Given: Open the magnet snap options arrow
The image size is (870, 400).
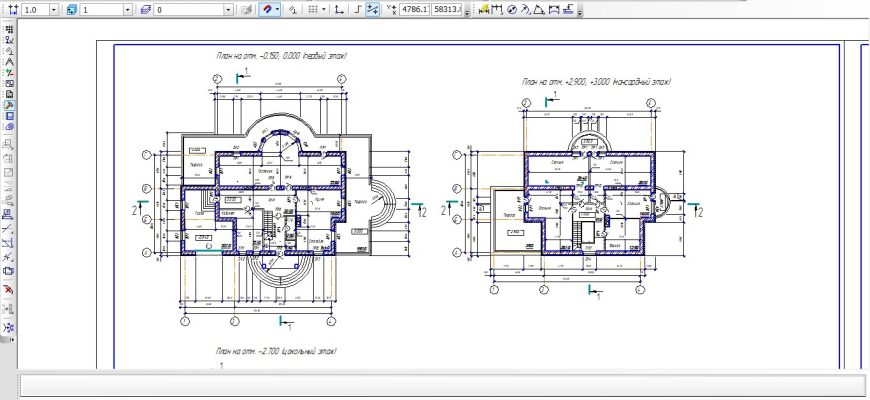Looking at the screenshot, I should (278, 9).
